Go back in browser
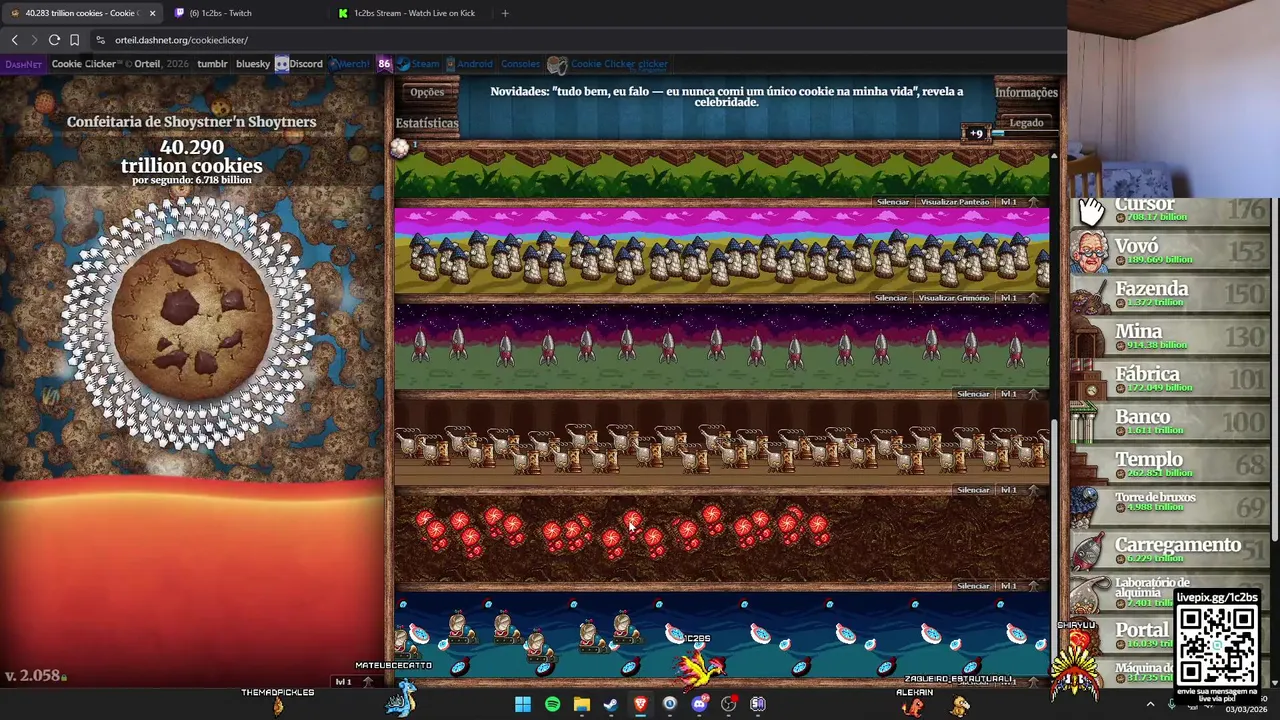Viewport: 1280px width, 720px height. tap(14, 40)
